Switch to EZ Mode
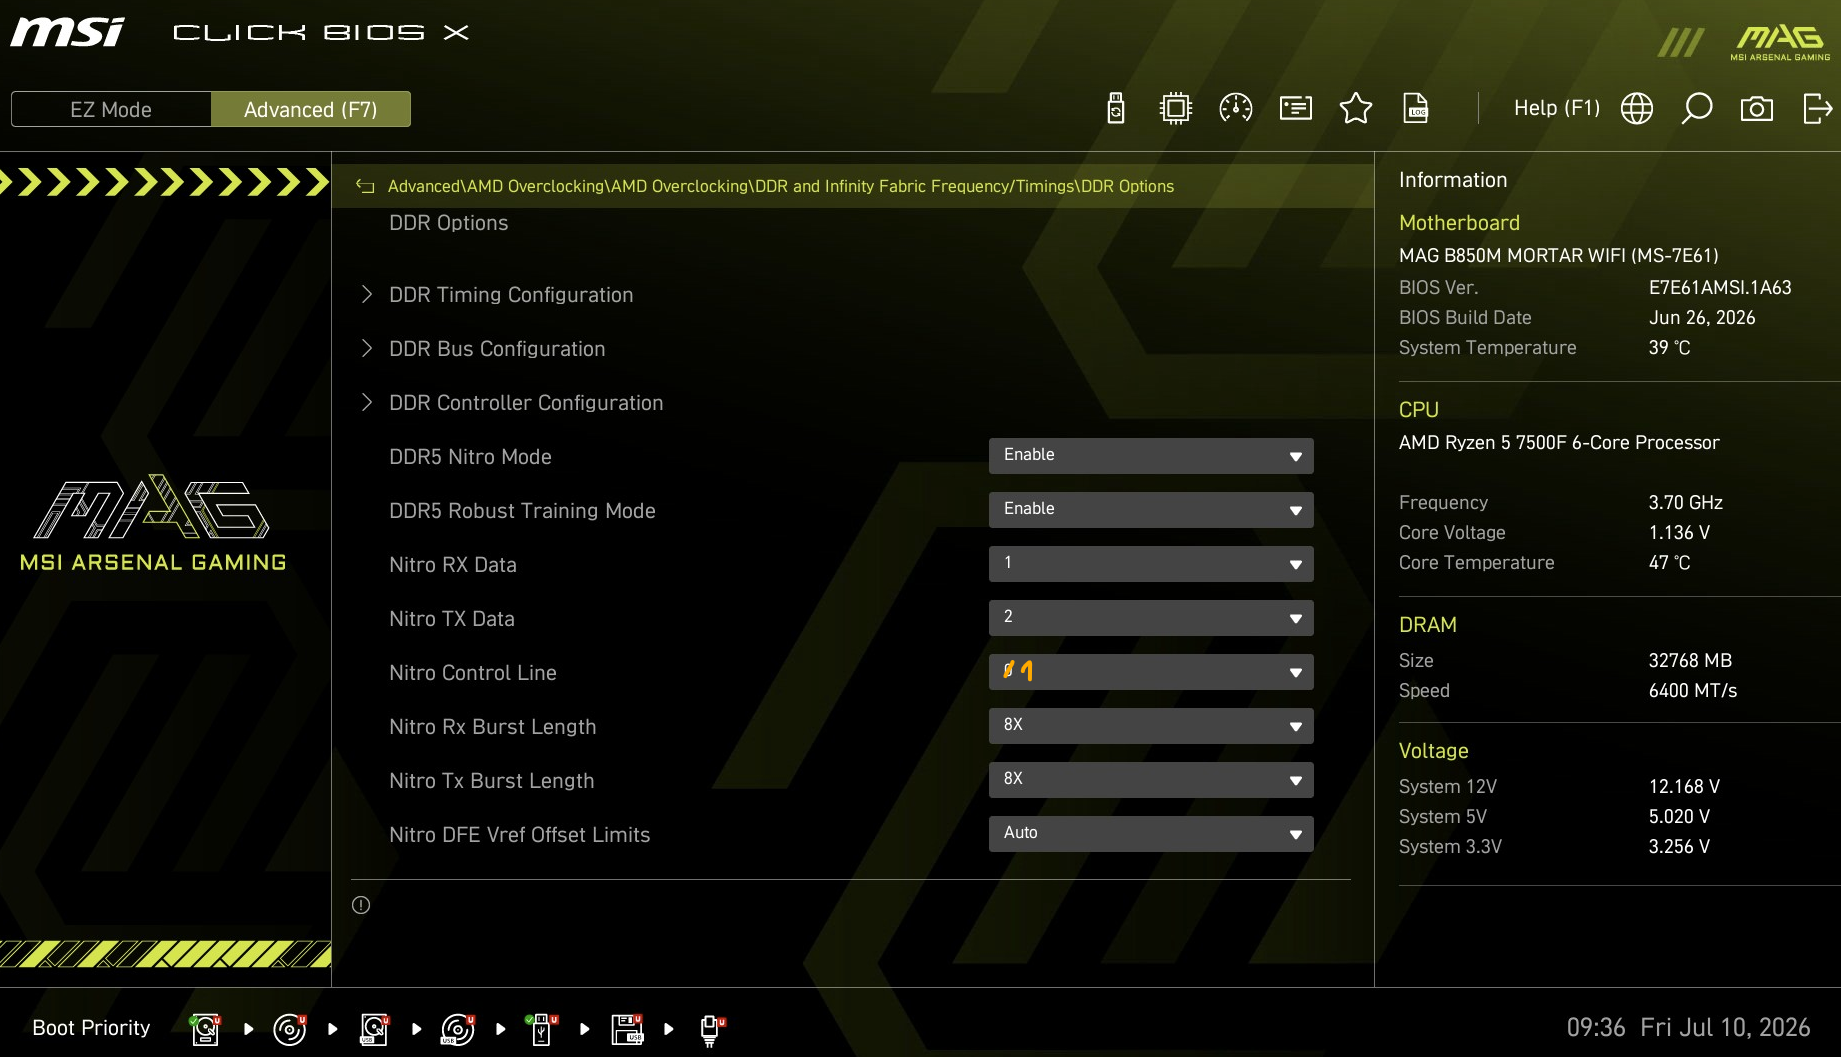The image size is (1841, 1057). [111, 109]
